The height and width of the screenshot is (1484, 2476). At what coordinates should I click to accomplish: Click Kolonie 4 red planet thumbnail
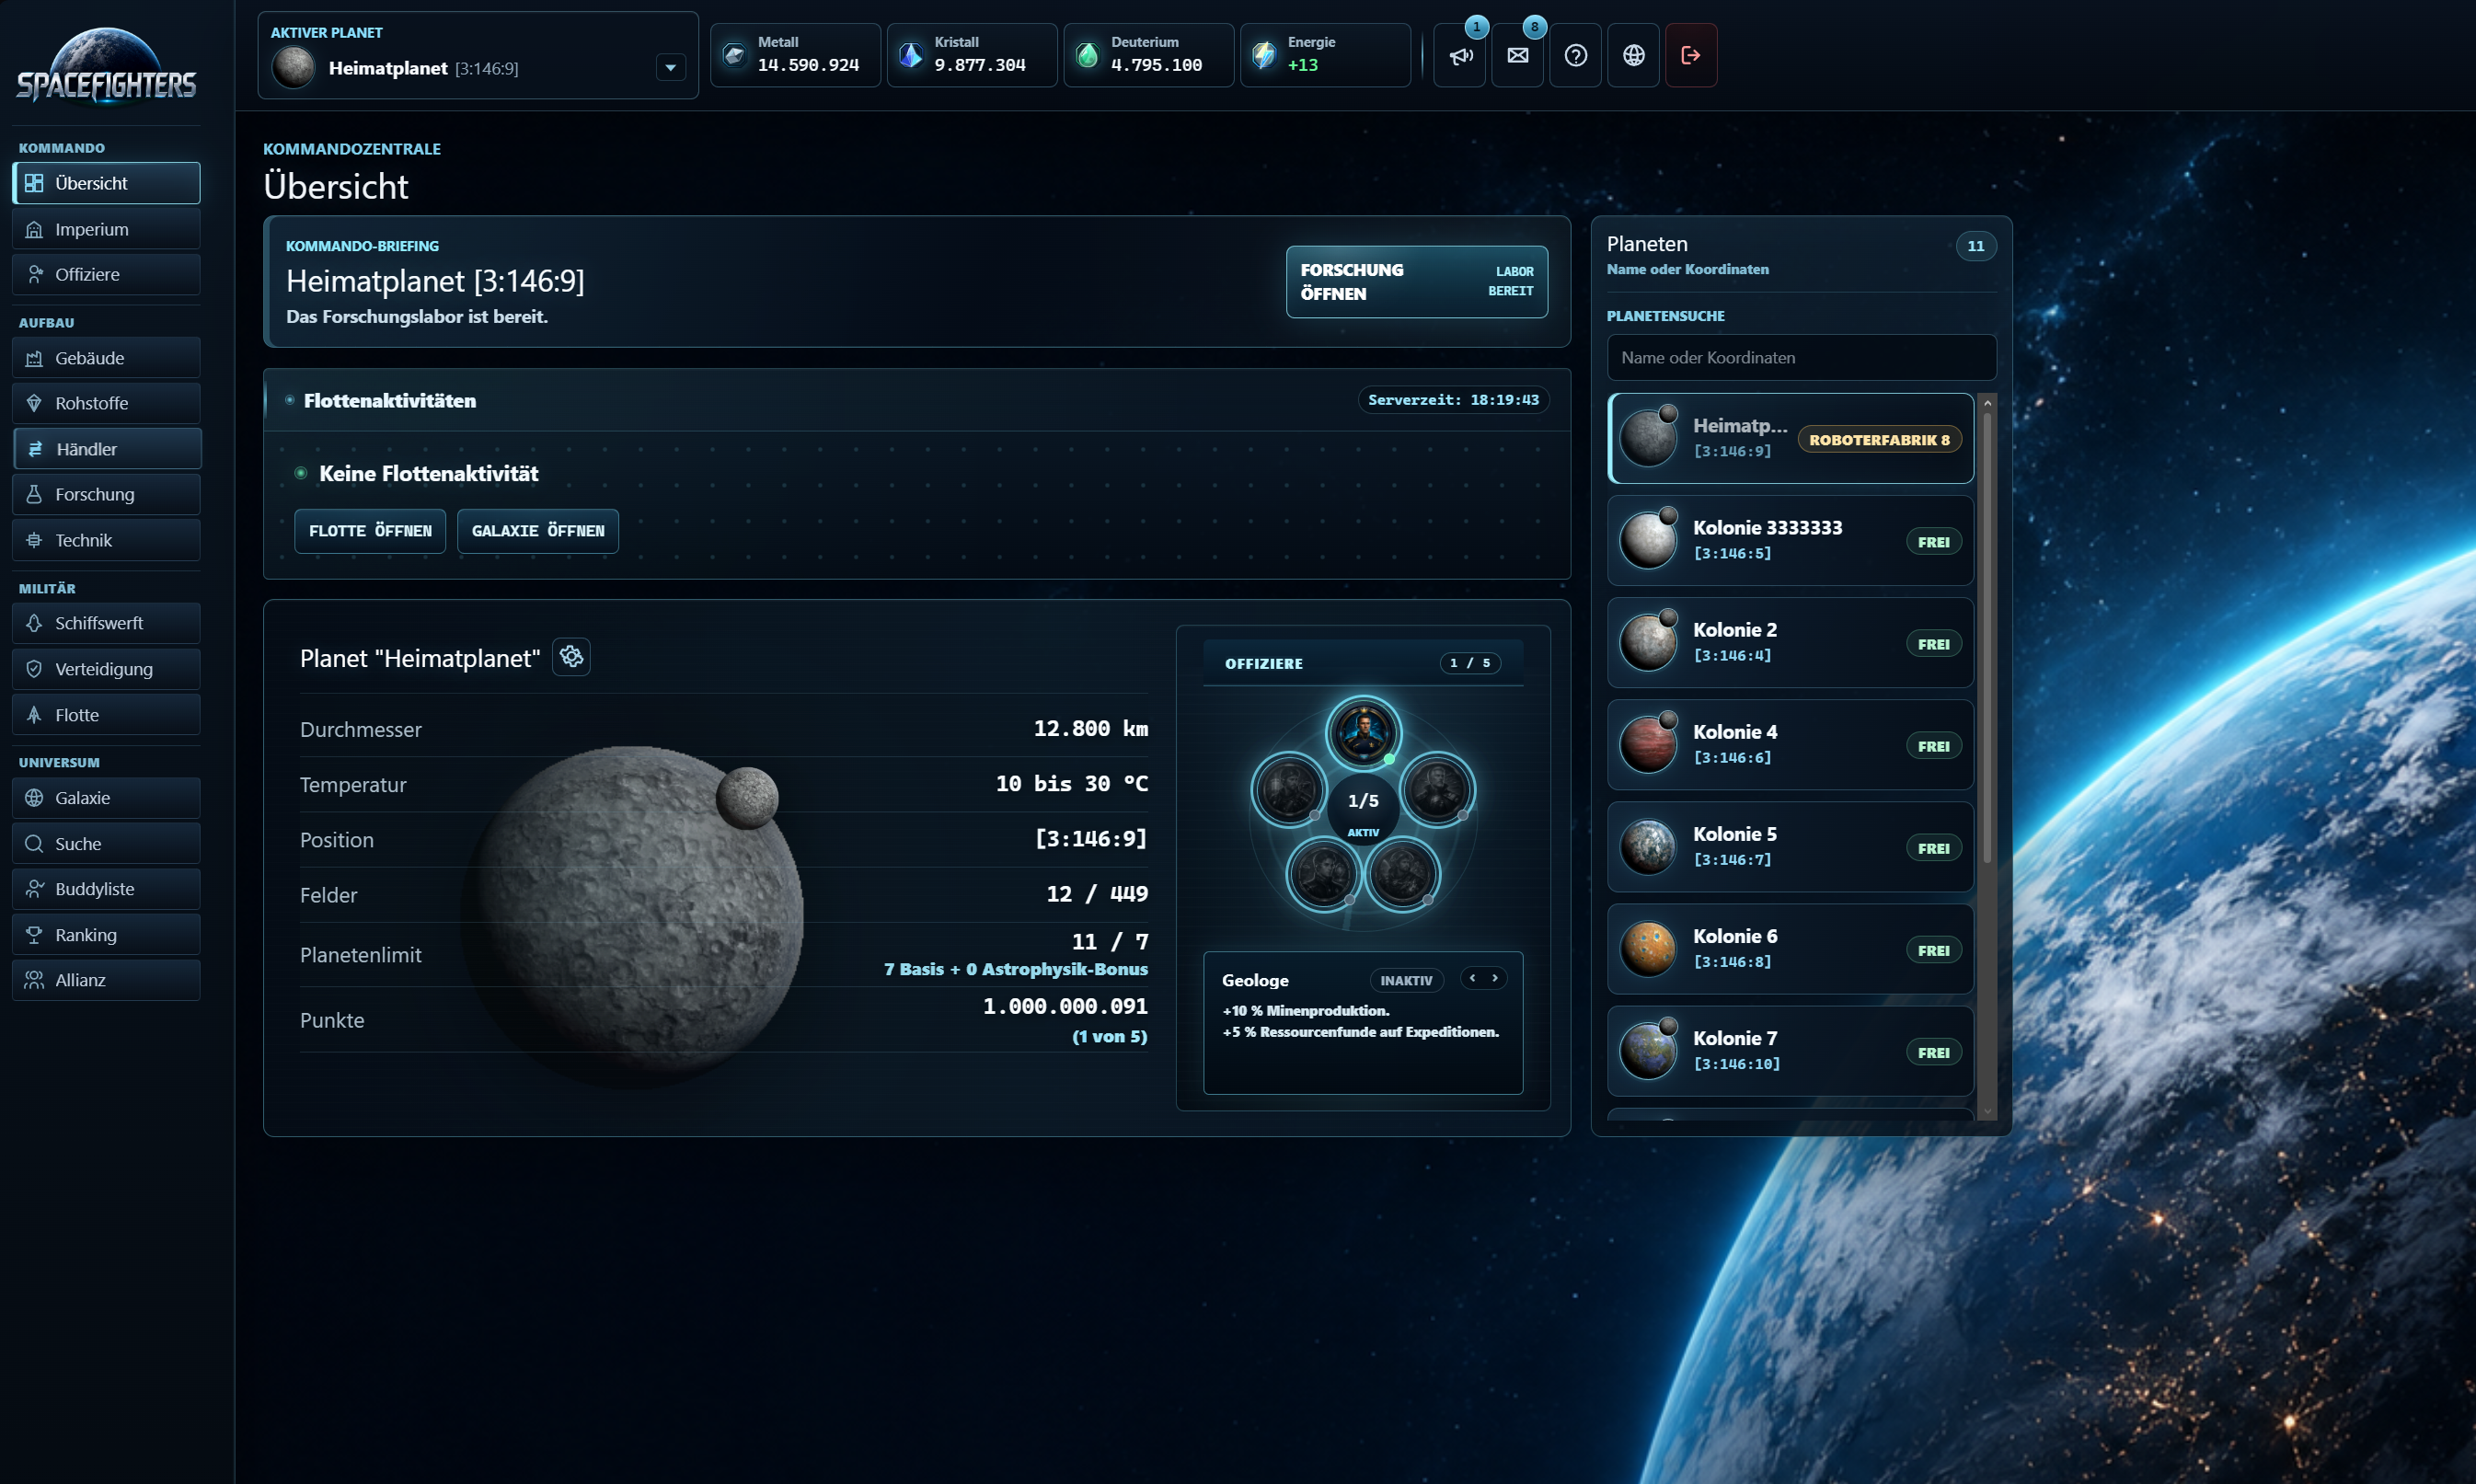click(1648, 745)
